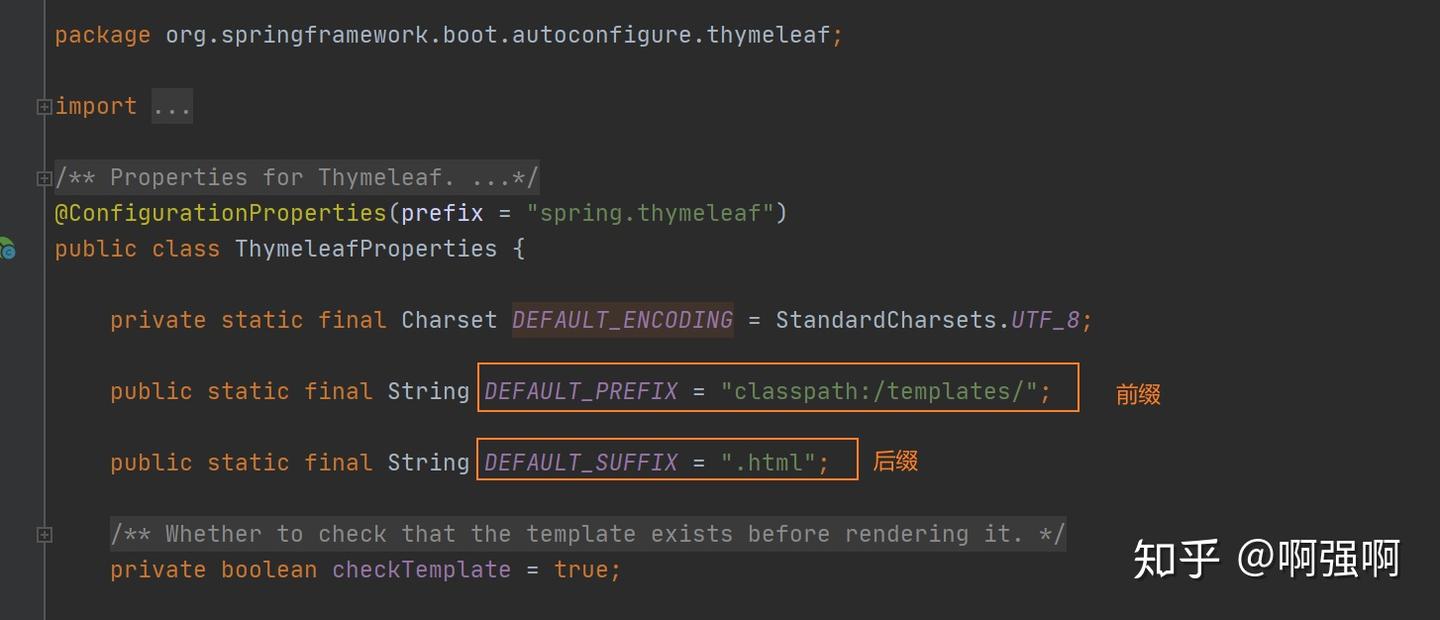The image size is (1440, 620).
Task: Select the @ConfigurationProperties annotation
Action: [220, 213]
